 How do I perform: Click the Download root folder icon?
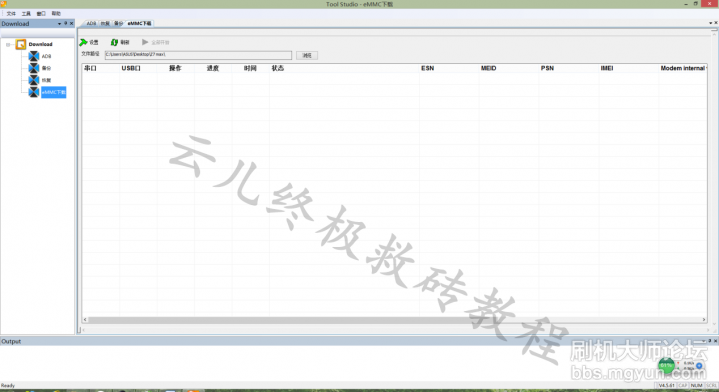point(21,44)
